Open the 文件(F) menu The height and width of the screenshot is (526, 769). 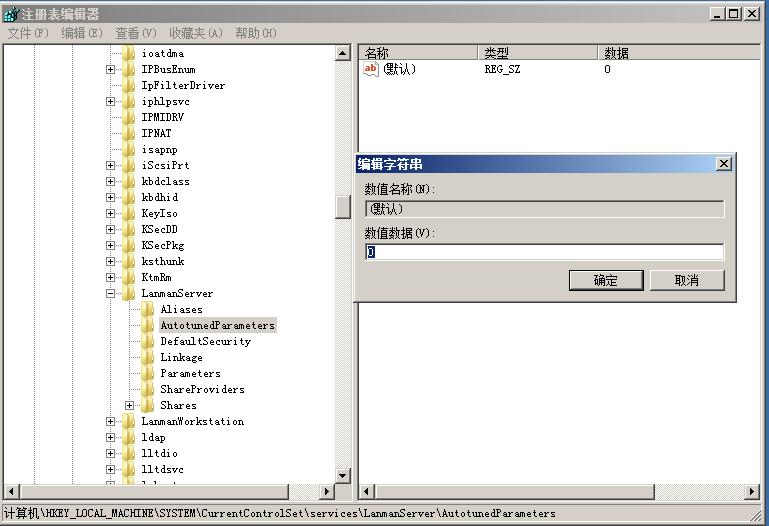tap(28, 33)
